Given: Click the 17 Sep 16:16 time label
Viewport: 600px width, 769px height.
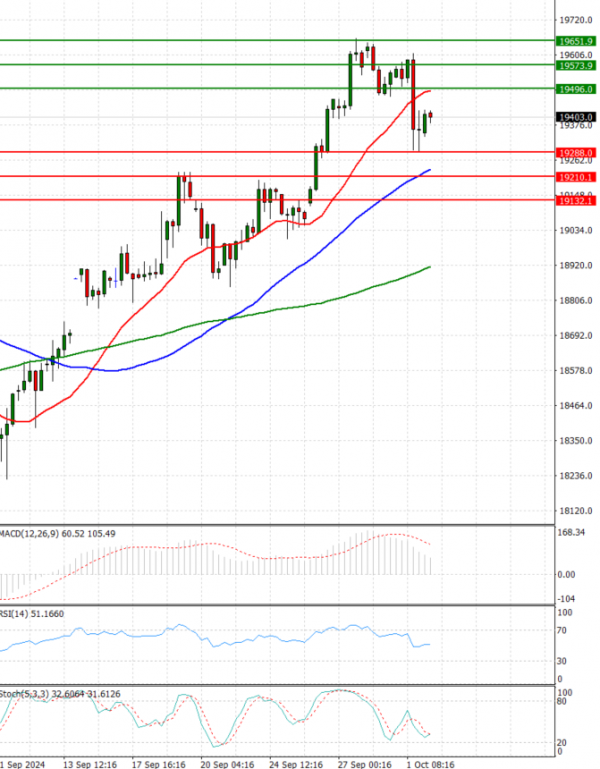Looking at the screenshot, I should point(158,765).
